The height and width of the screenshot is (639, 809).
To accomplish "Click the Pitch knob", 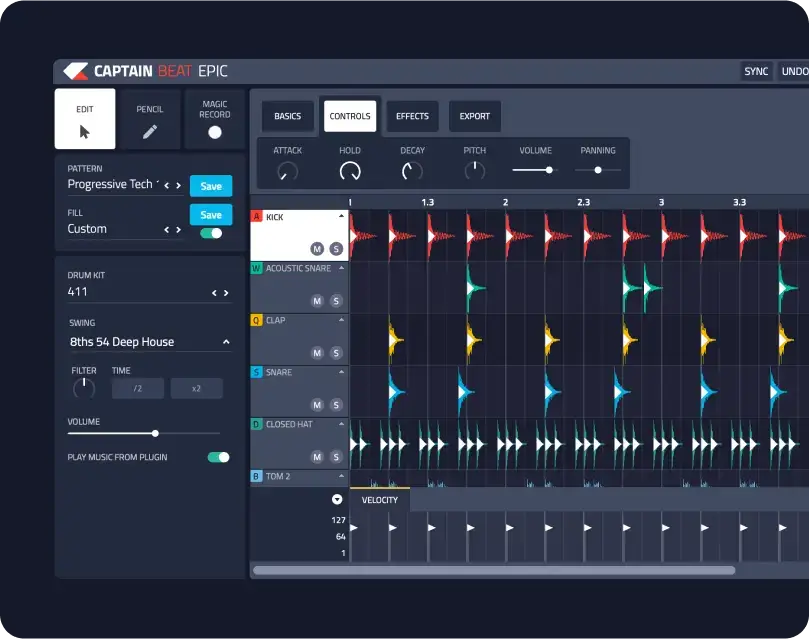I will 474,171.
